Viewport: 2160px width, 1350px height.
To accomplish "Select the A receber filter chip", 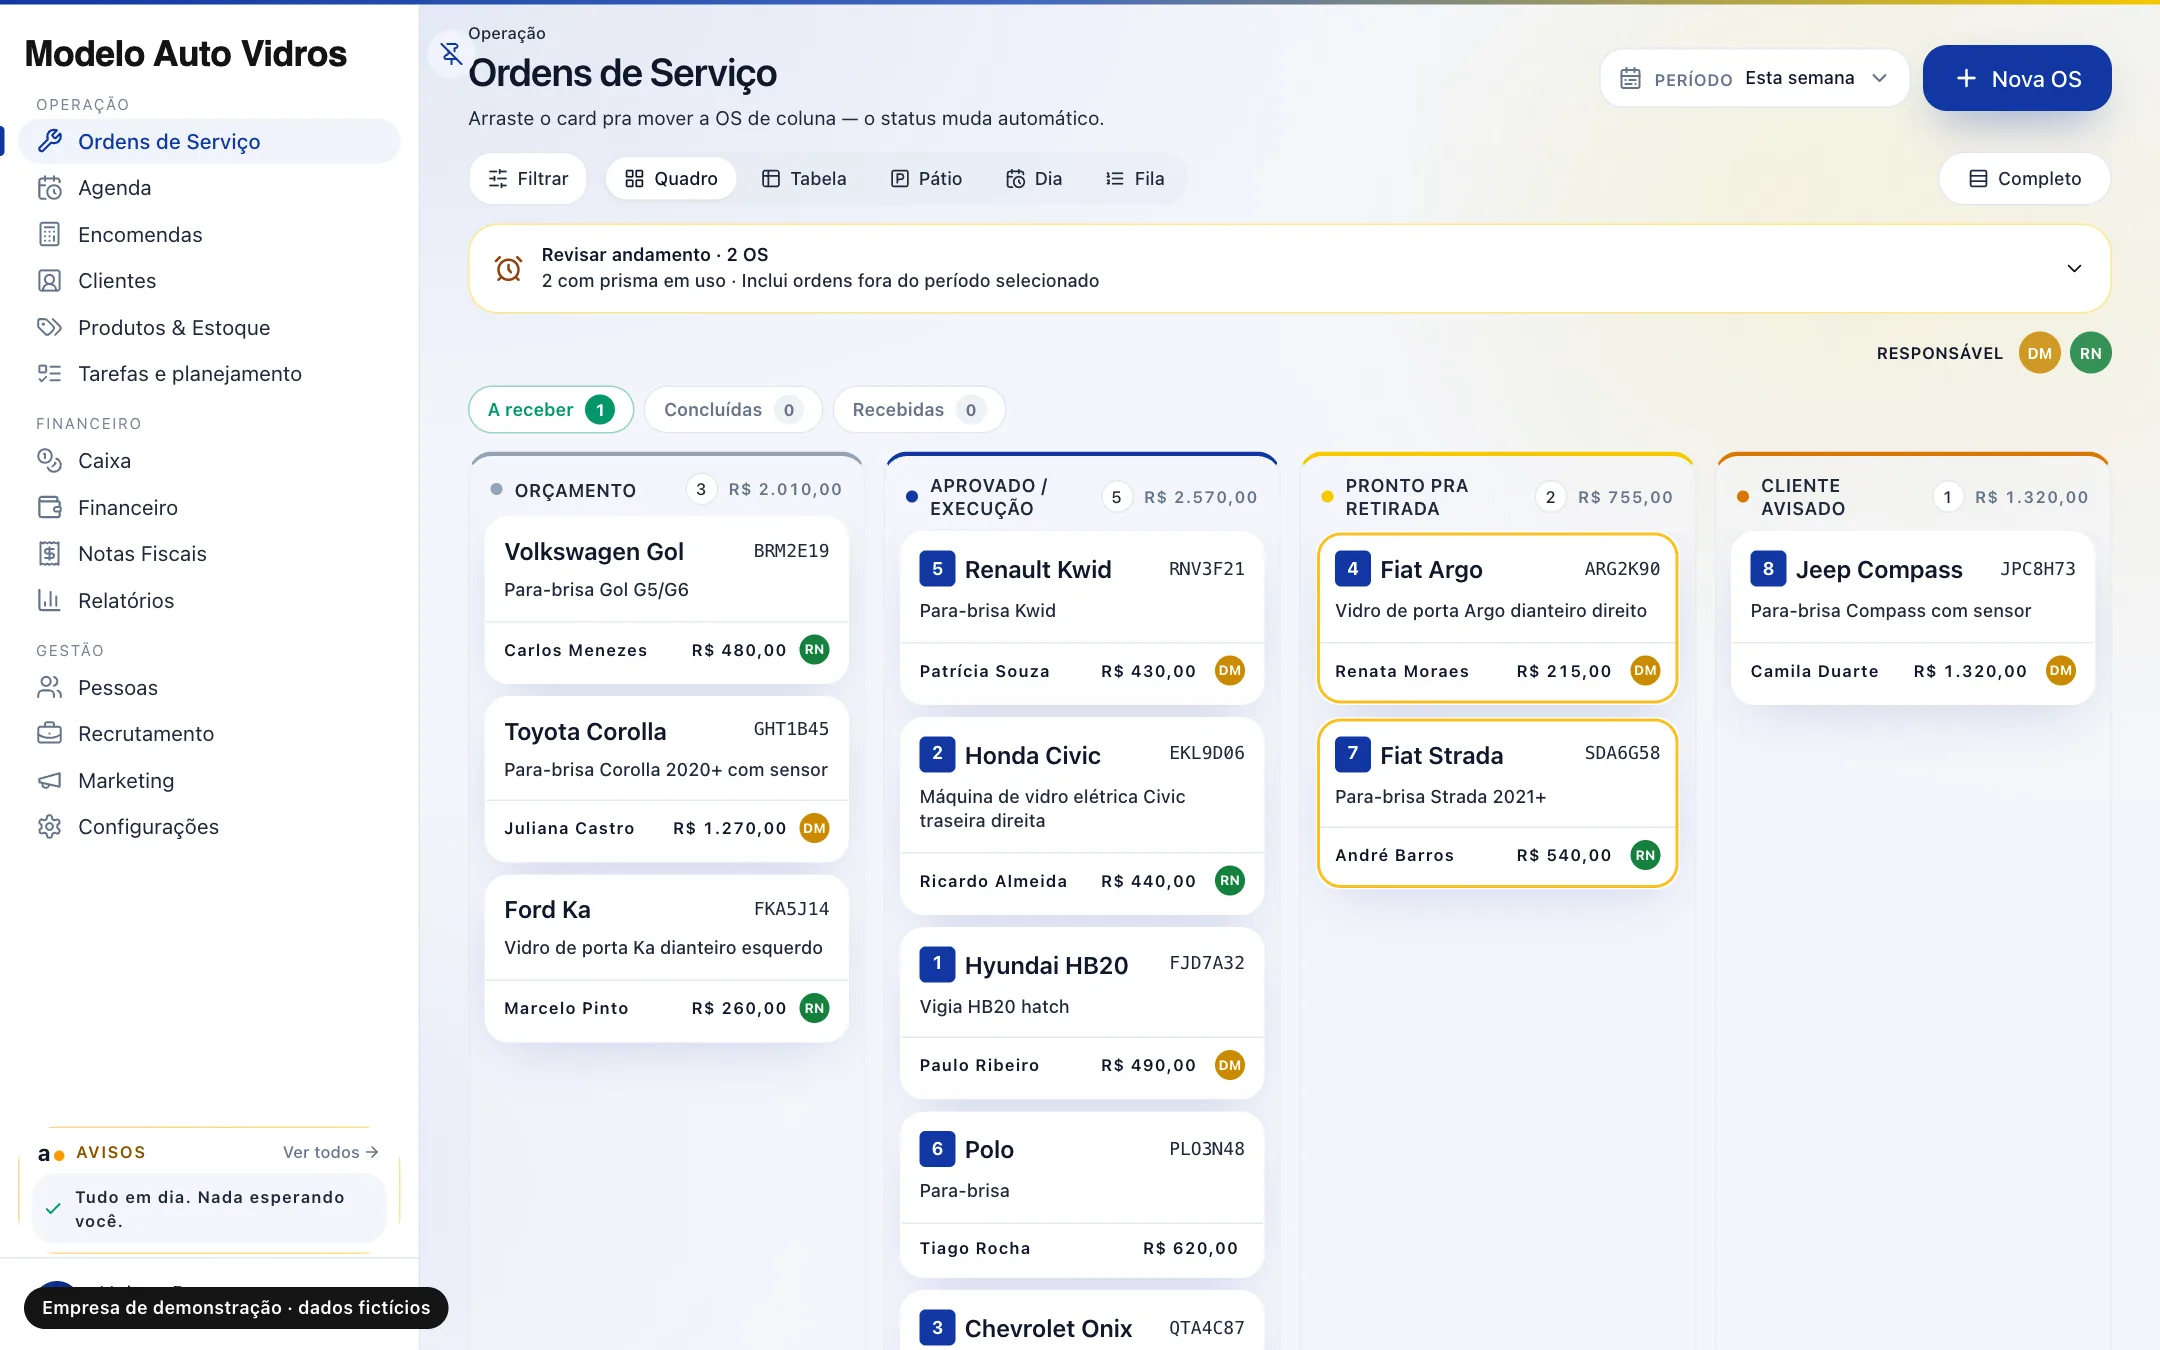I will coord(551,410).
